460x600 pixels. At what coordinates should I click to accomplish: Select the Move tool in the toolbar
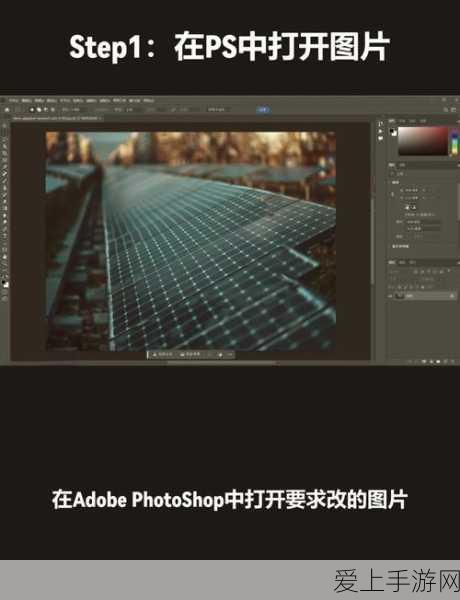5,126
